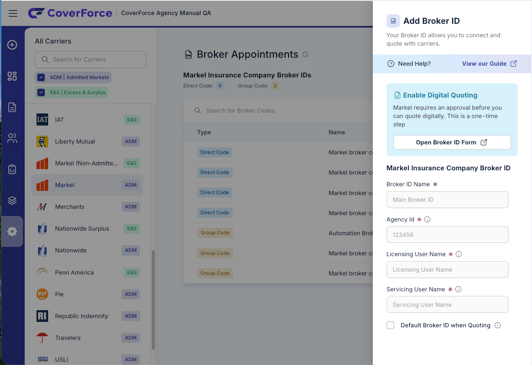The image size is (532, 365).
Task: Open the document sidebar icon
Action: click(12, 107)
